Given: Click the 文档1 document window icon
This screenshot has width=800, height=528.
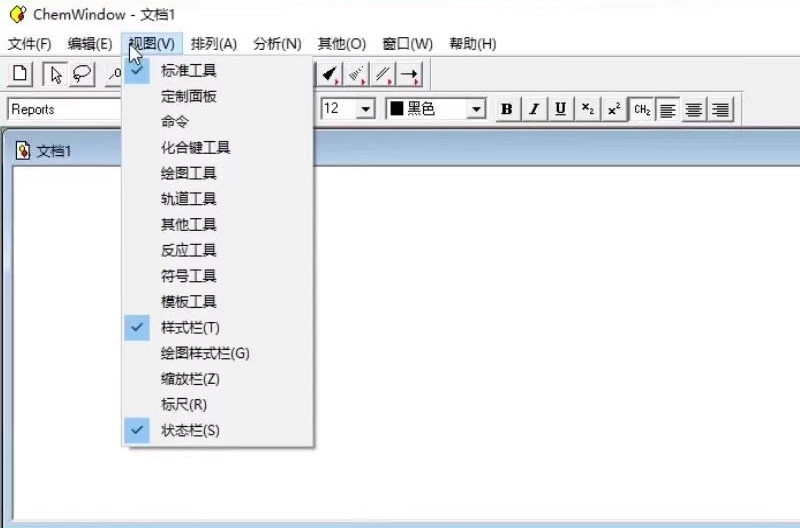Looking at the screenshot, I should (x=22, y=150).
